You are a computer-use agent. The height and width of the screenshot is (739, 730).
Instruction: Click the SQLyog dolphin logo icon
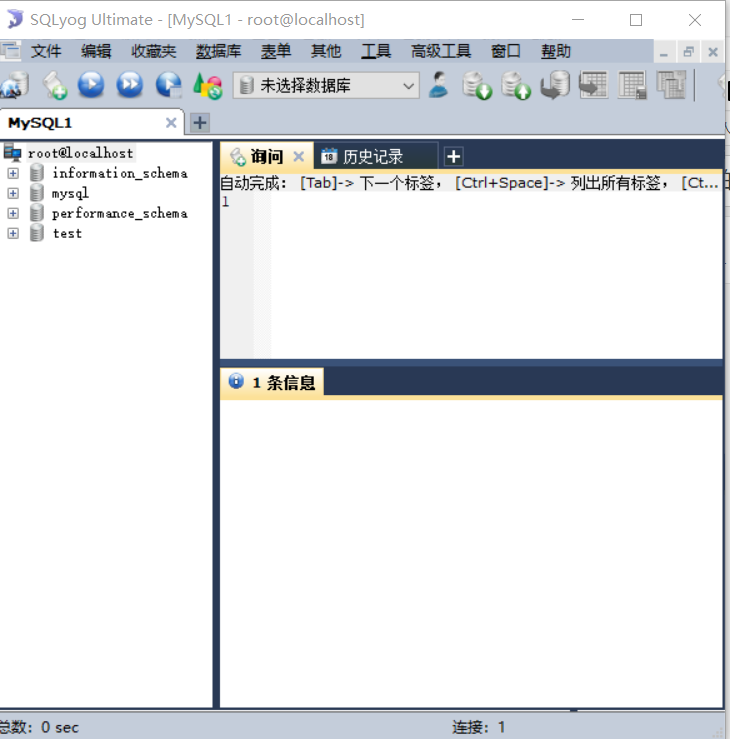[x=14, y=19]
